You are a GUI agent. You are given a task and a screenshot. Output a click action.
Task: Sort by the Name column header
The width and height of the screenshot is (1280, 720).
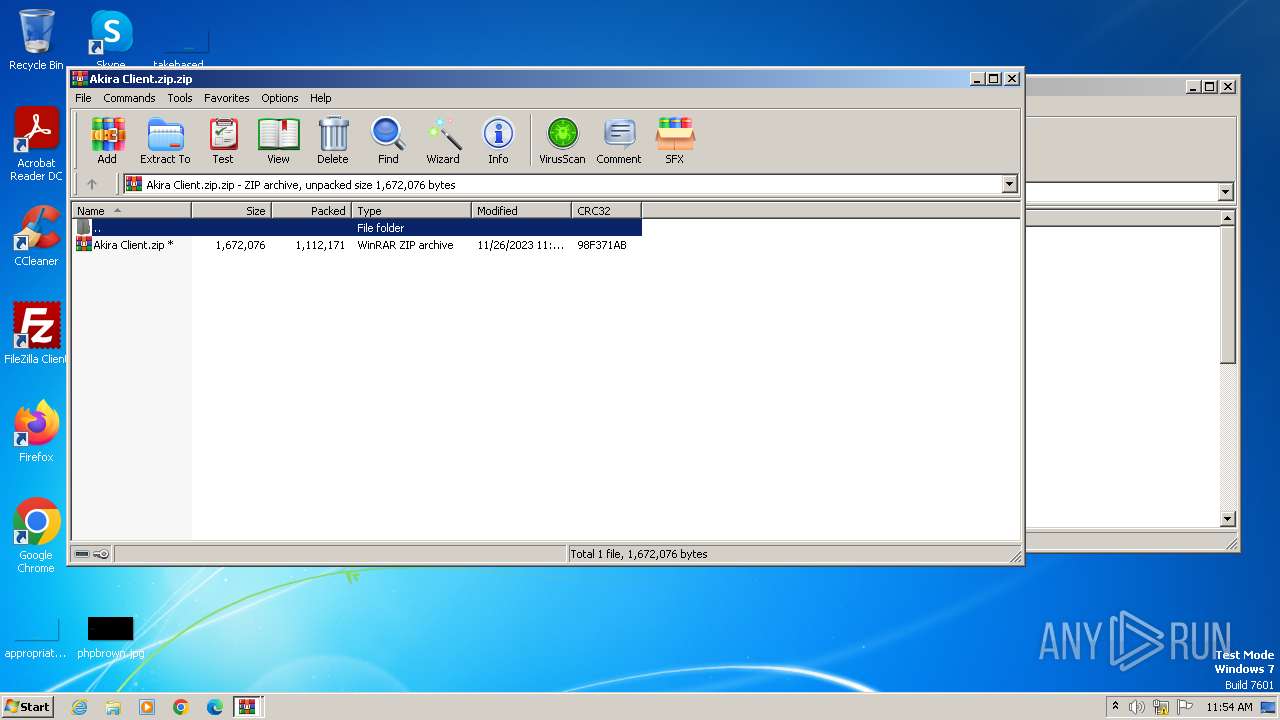[x=131, y=210]
